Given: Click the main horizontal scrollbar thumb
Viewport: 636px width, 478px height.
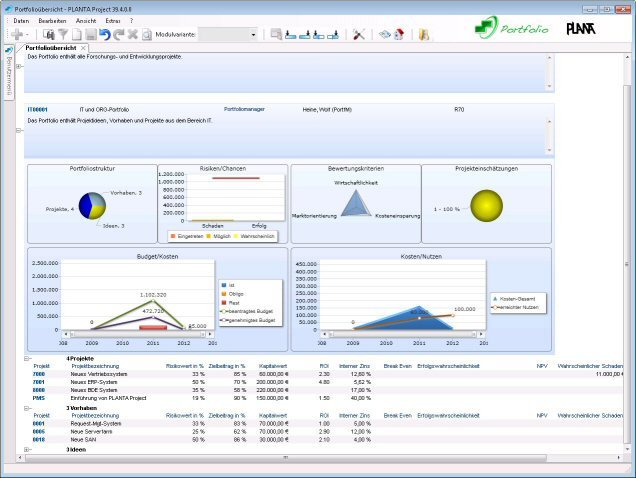Looking at the screenshot, I should [286, 458].
